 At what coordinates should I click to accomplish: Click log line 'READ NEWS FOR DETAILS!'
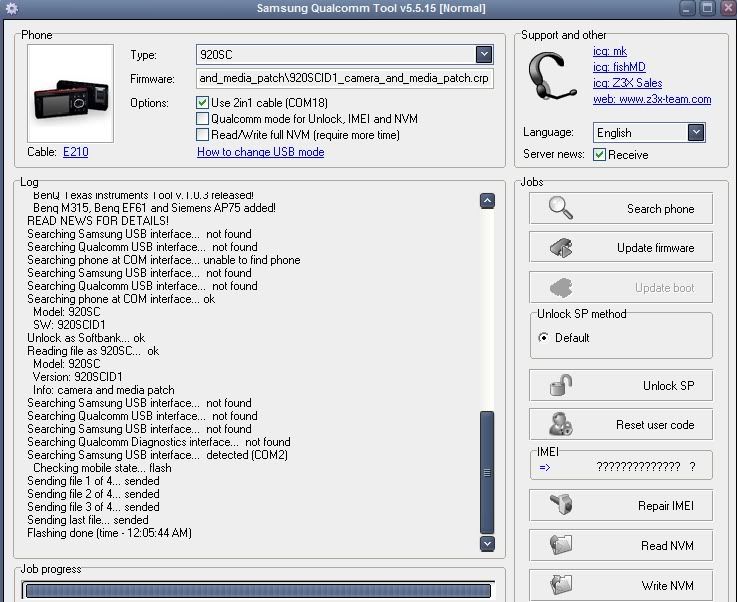(x=98, y=221)
